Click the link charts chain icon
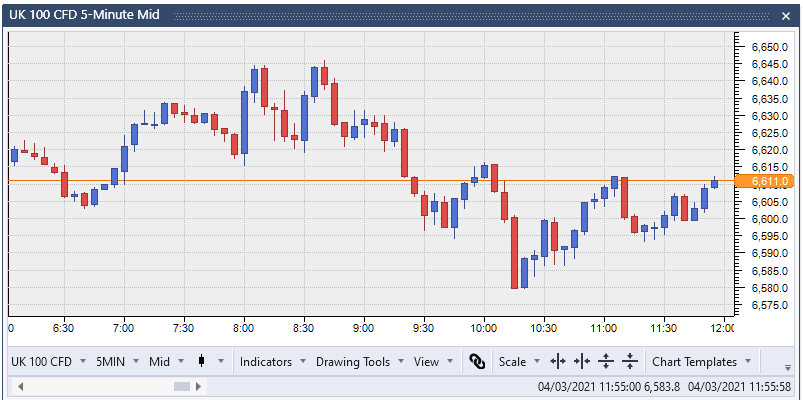 click(x=477, y=362)
